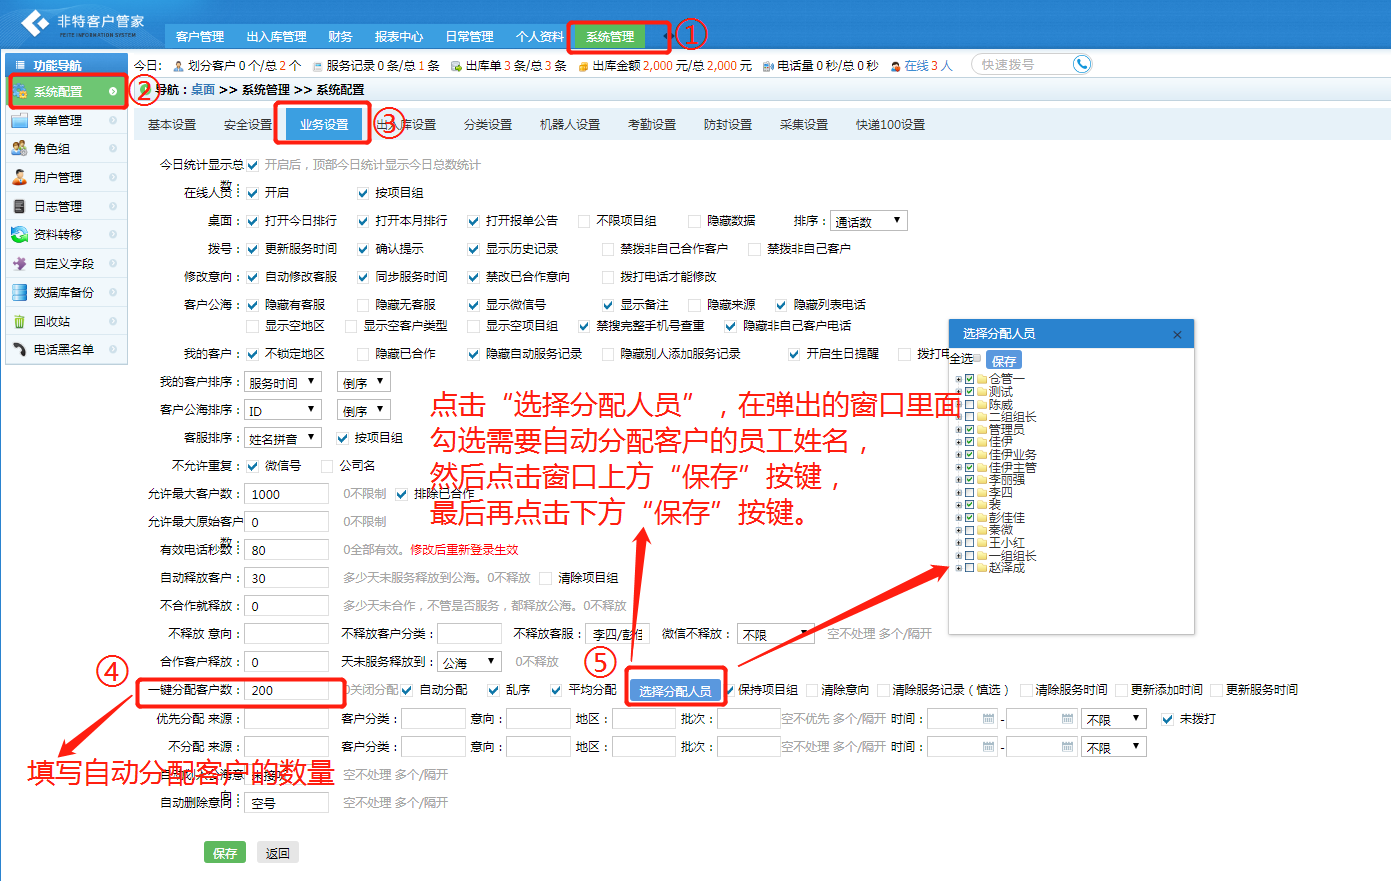Toggle the 打开今日排行 checkbox
The width and height of the screenshot is (1391, 881).
(253, 221)
